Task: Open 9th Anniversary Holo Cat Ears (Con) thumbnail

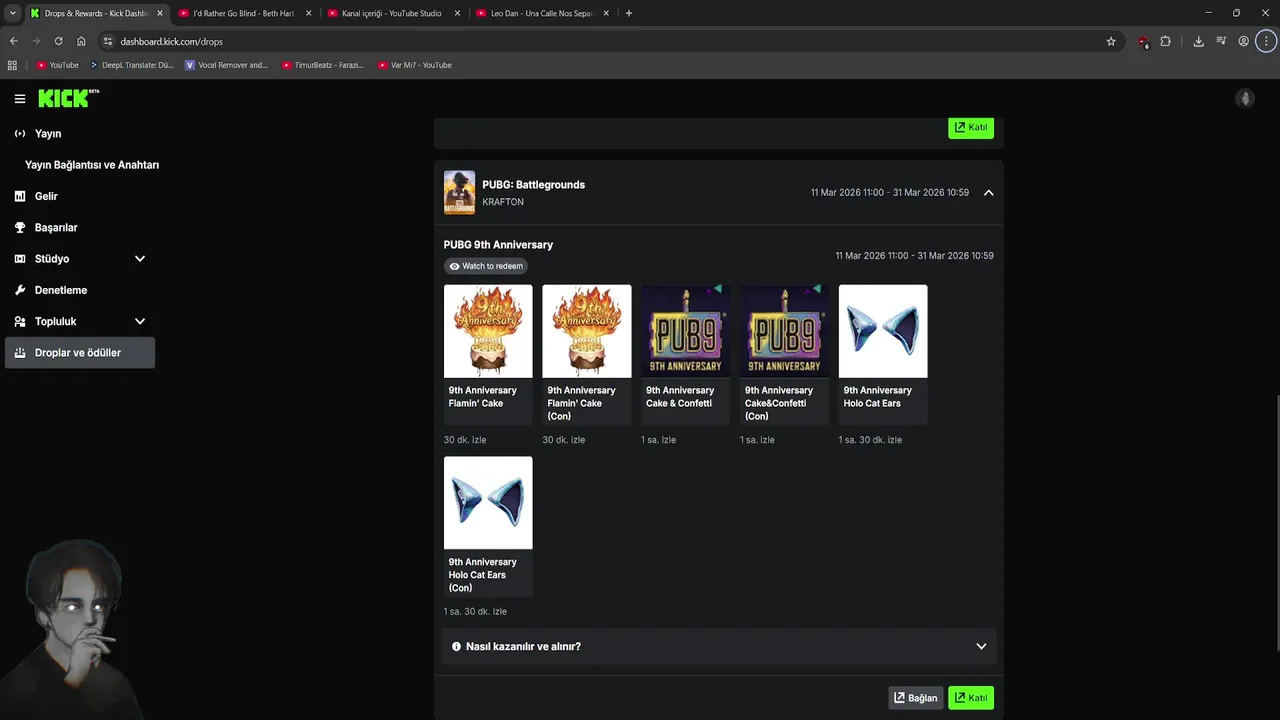Action: (488, 503)
